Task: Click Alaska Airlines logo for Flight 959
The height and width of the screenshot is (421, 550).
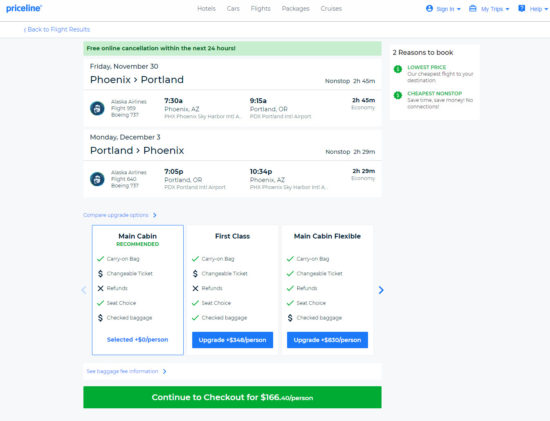Action: point(97,108)
